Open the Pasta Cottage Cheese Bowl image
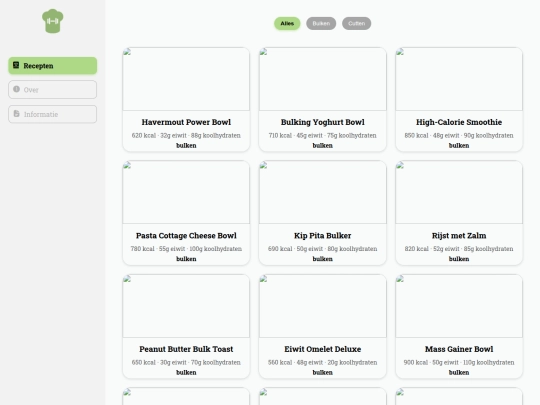 (x=186, y=193)
